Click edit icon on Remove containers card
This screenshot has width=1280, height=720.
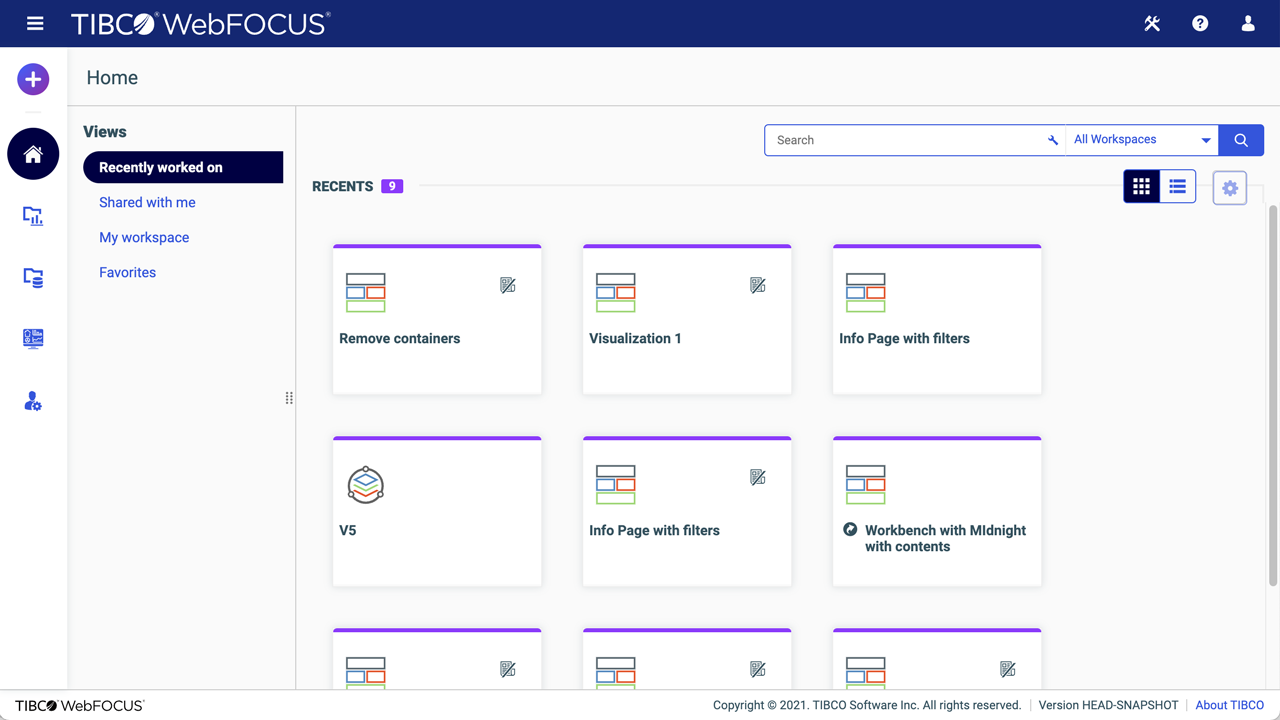508,286
